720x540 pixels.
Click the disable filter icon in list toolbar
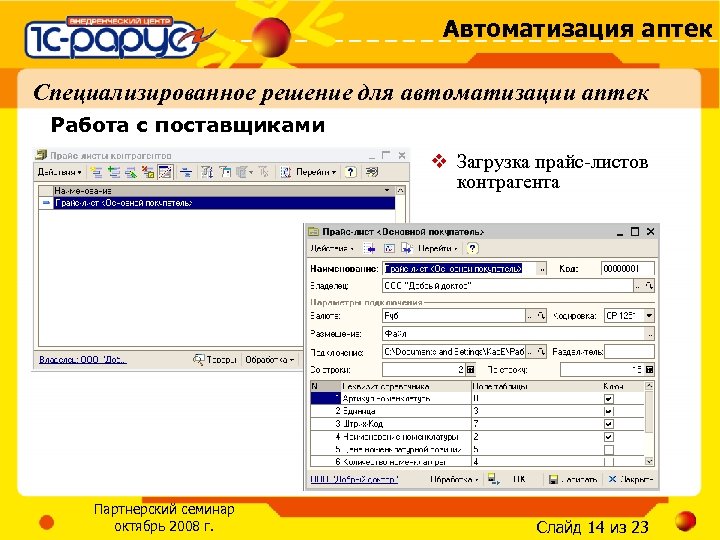coord(264,172)
